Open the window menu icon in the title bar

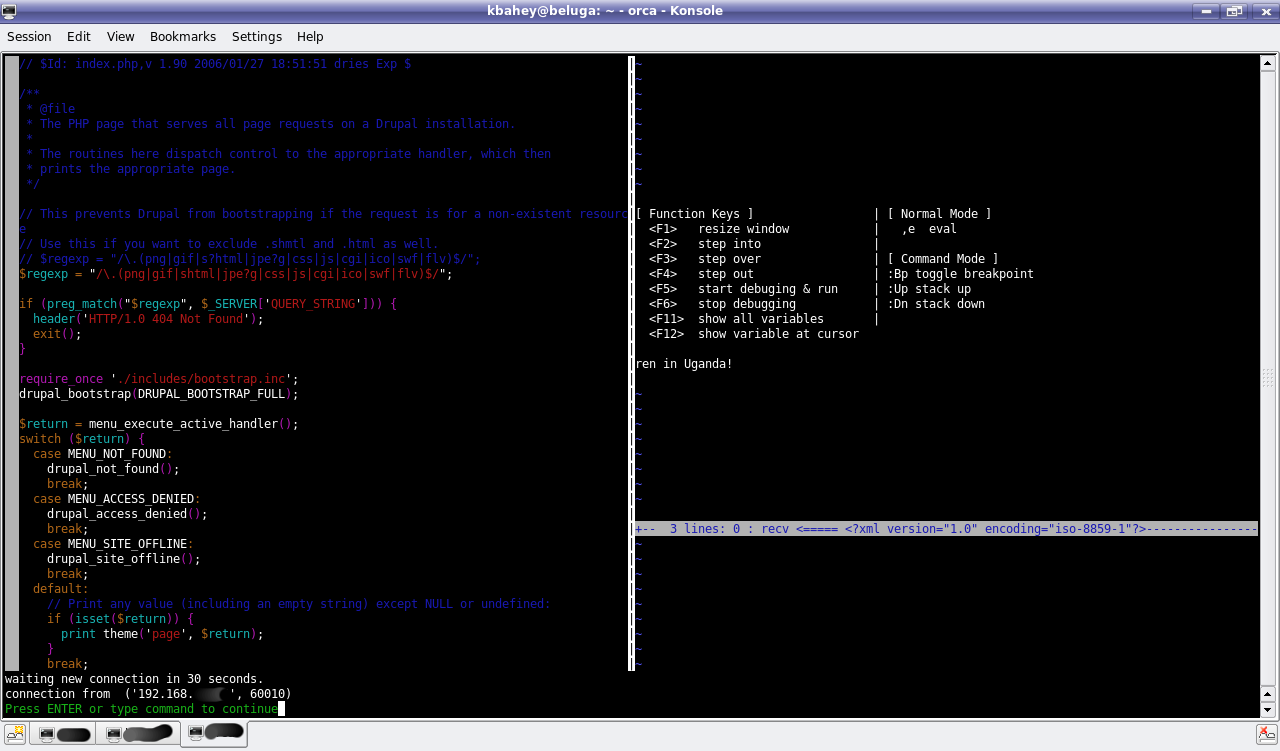[x=11, y=11]
